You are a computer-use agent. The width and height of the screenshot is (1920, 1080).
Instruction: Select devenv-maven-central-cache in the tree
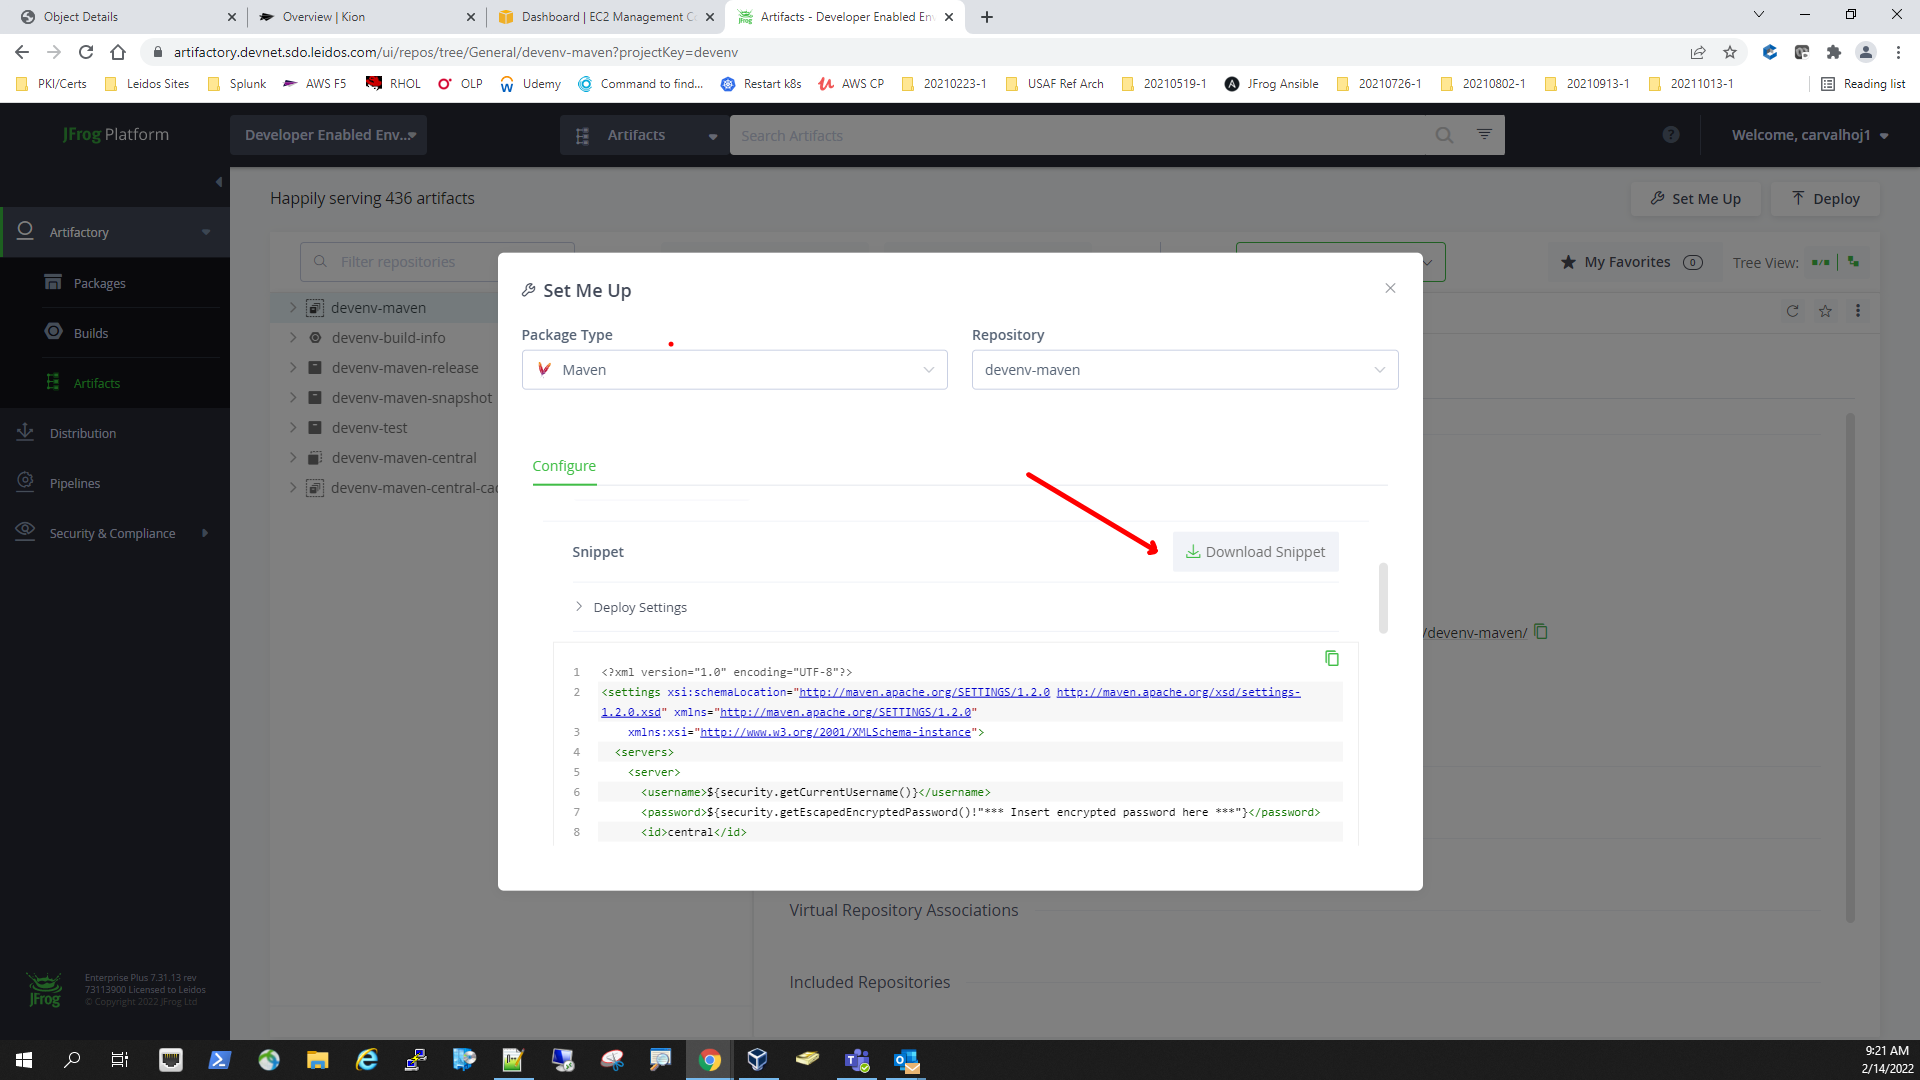pyautogui.click(x=414, y=488)
